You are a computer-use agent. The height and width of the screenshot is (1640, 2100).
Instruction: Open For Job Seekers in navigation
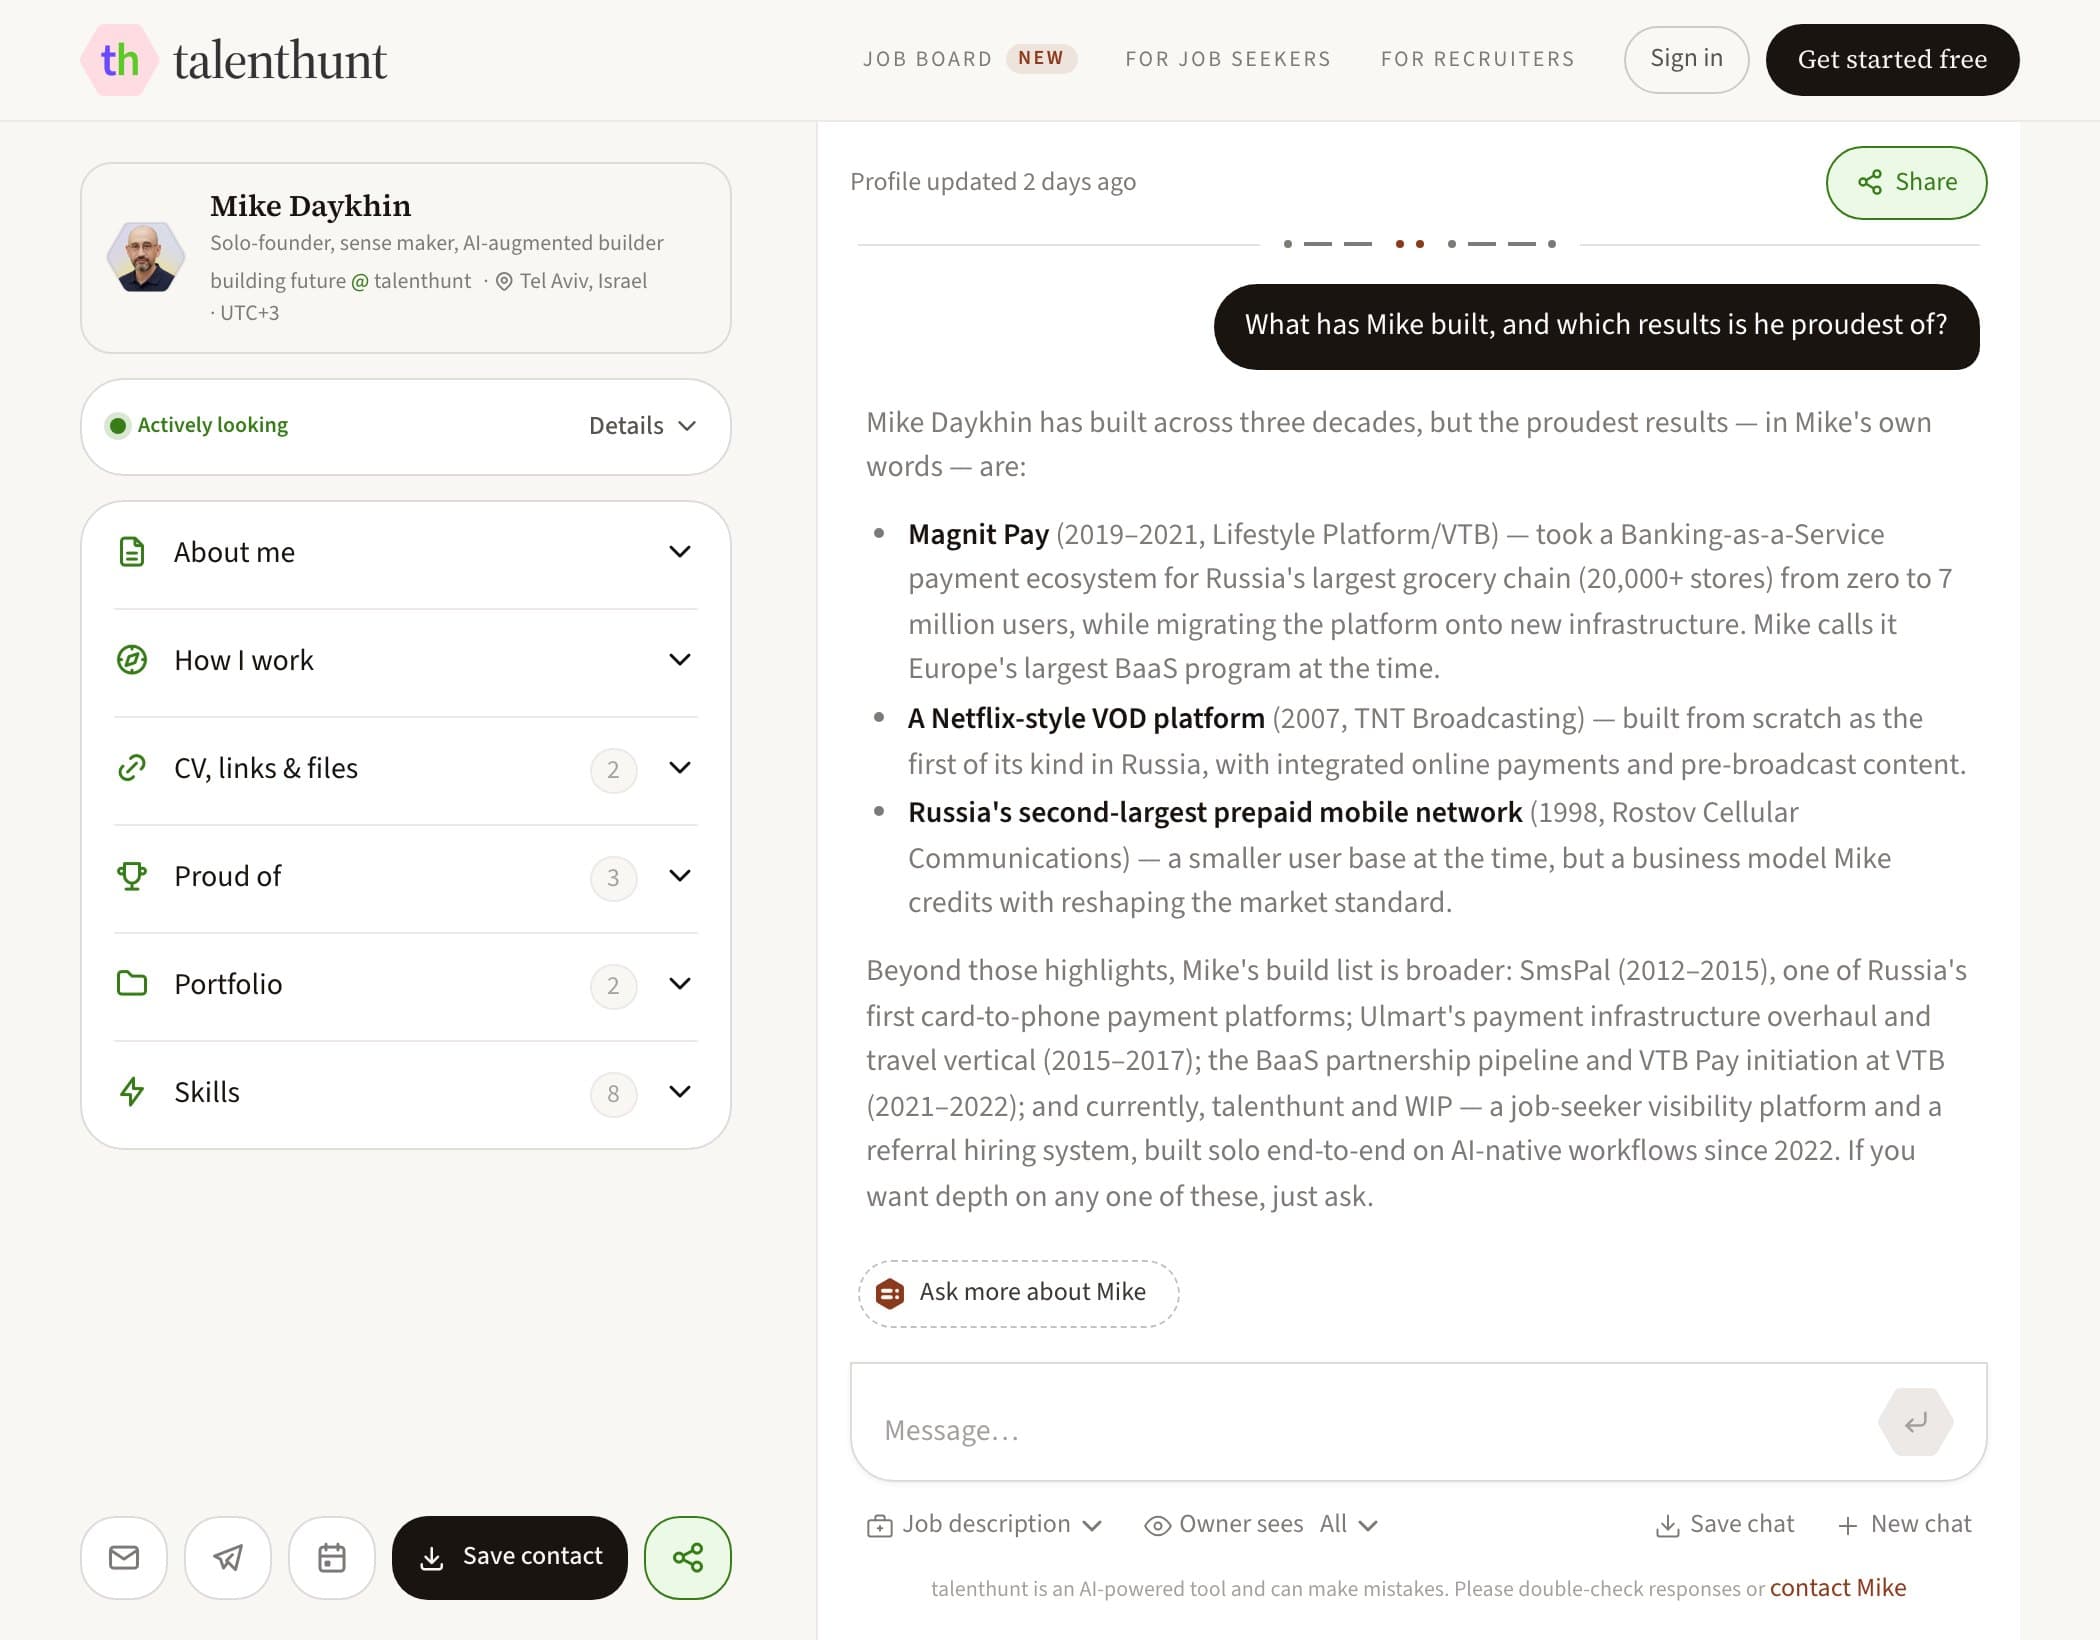1228,59
